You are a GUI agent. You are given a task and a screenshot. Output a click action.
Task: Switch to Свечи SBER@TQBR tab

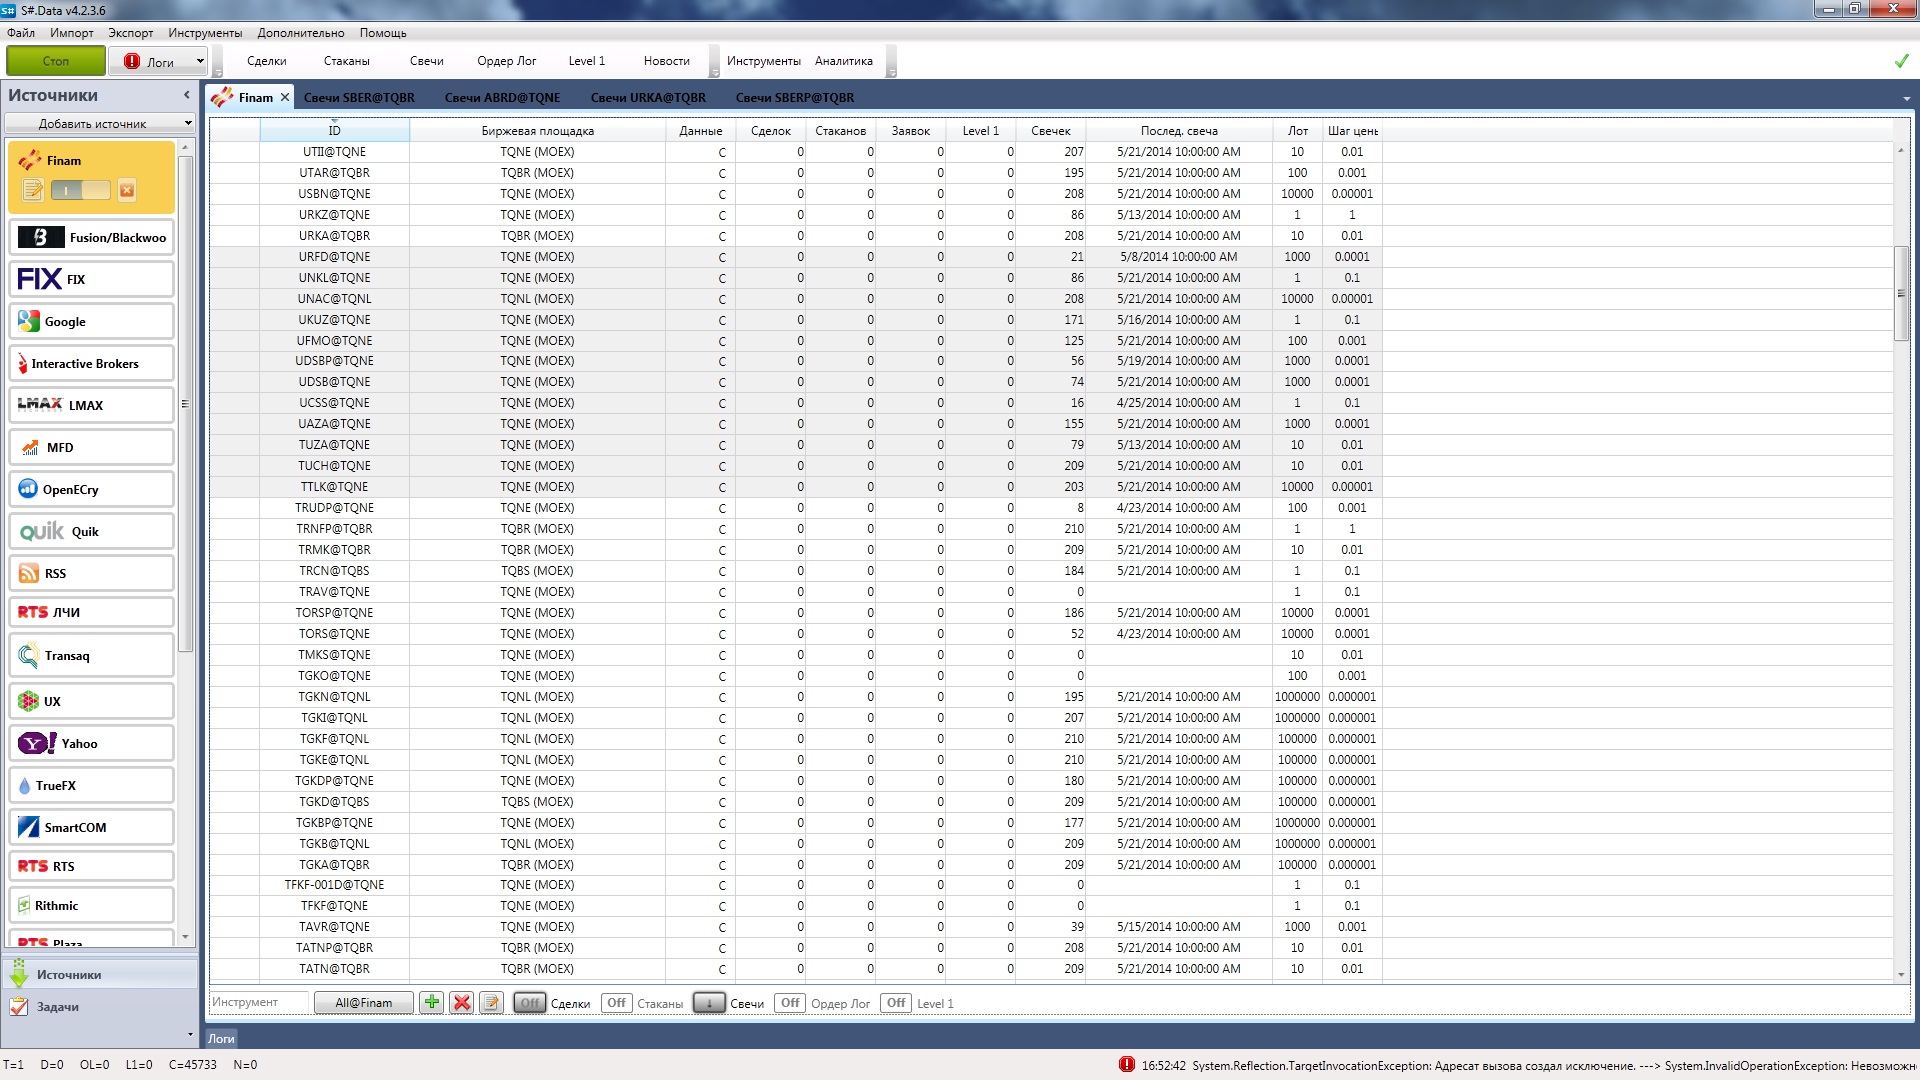coord(359,98)
